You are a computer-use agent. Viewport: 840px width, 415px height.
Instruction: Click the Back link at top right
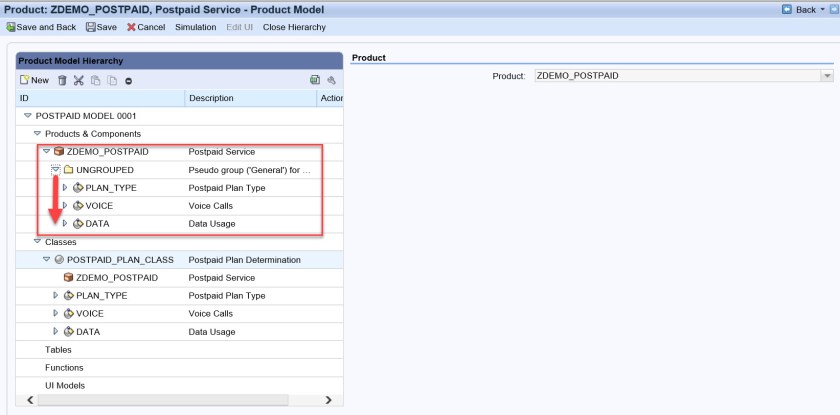pos(806,10)
